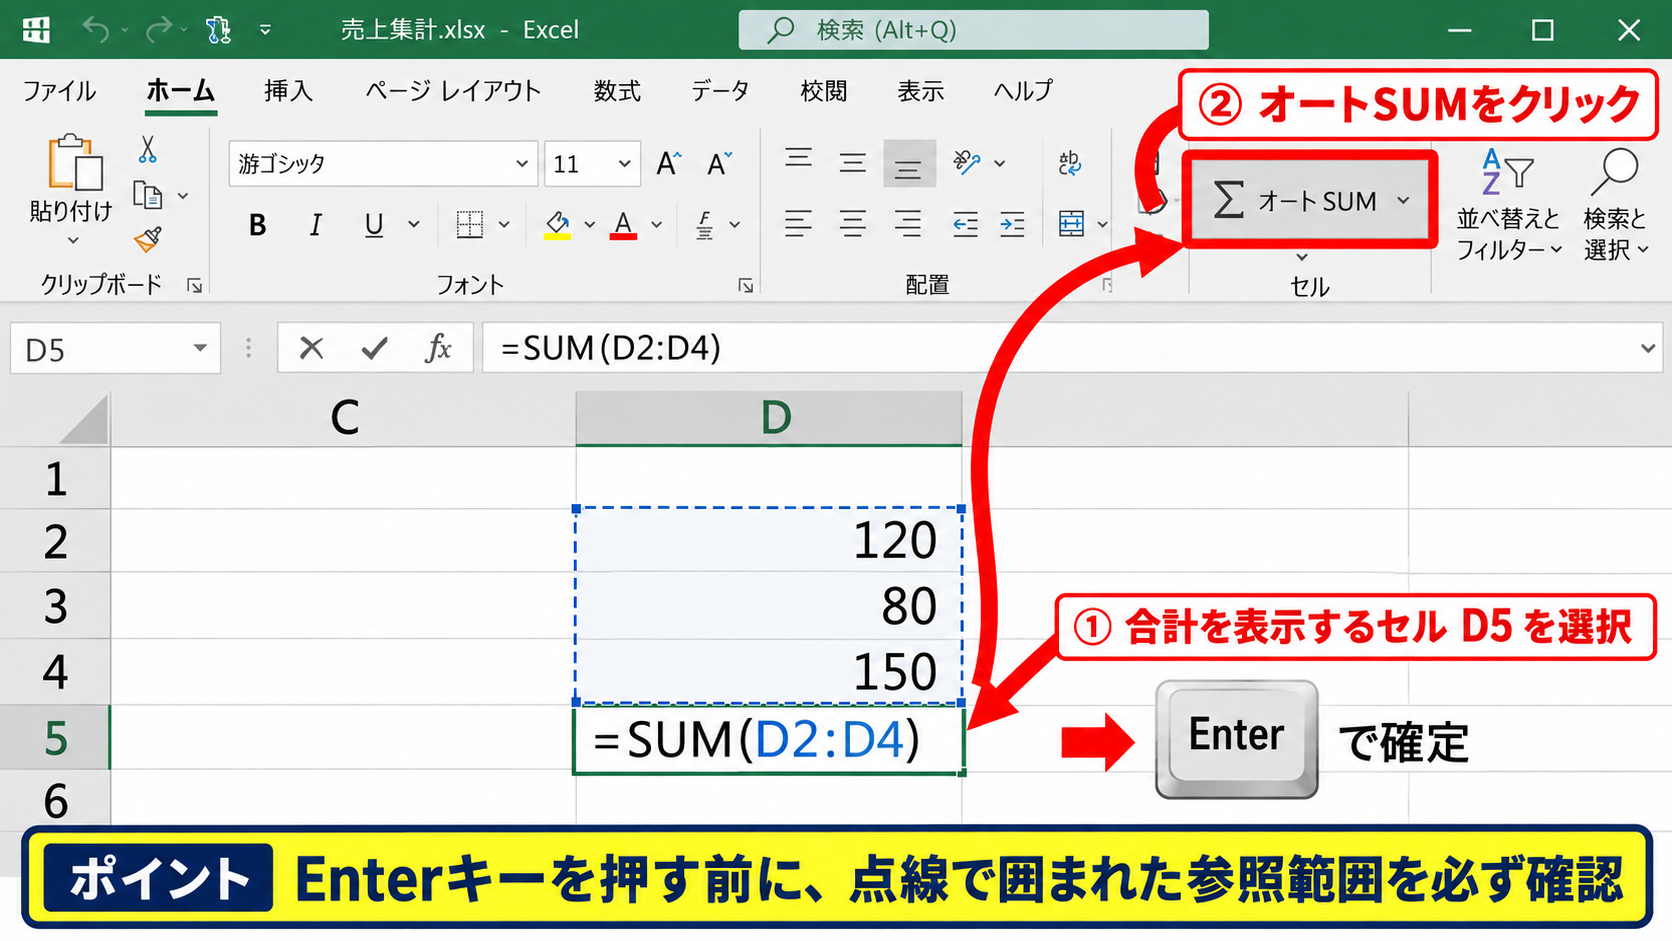Open the ファイル tab
Image resolution: width=1672 pixels, height=941 pixels.
click(60, 91)
